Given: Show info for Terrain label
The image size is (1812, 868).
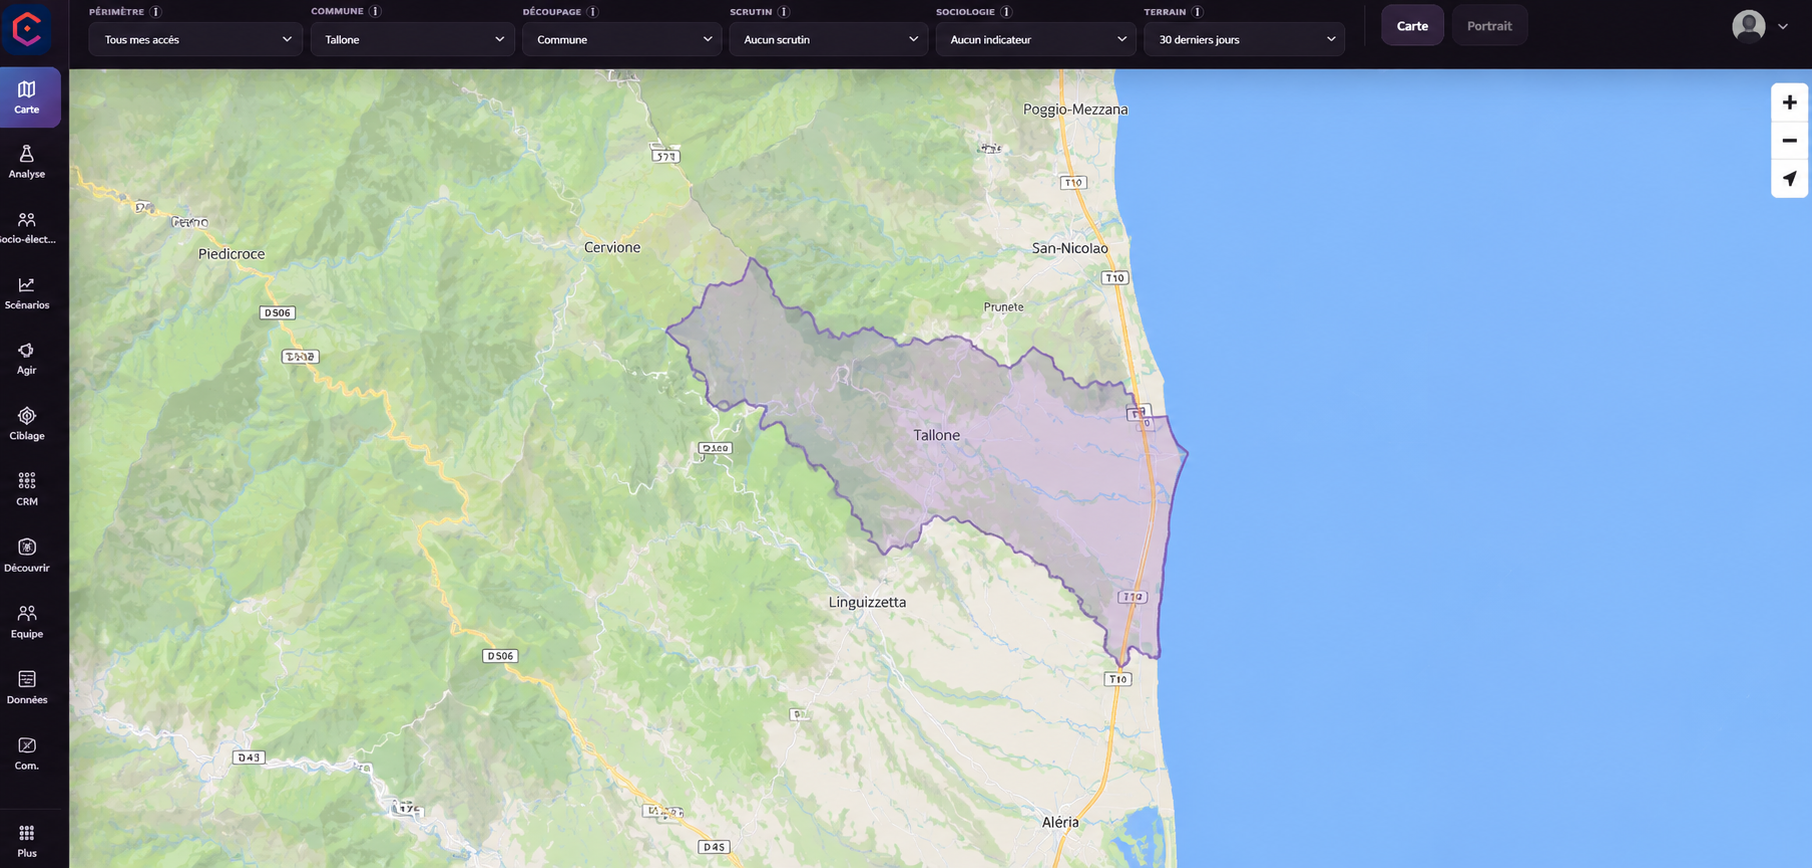Looking at the screenshot, I should 1197,12.
